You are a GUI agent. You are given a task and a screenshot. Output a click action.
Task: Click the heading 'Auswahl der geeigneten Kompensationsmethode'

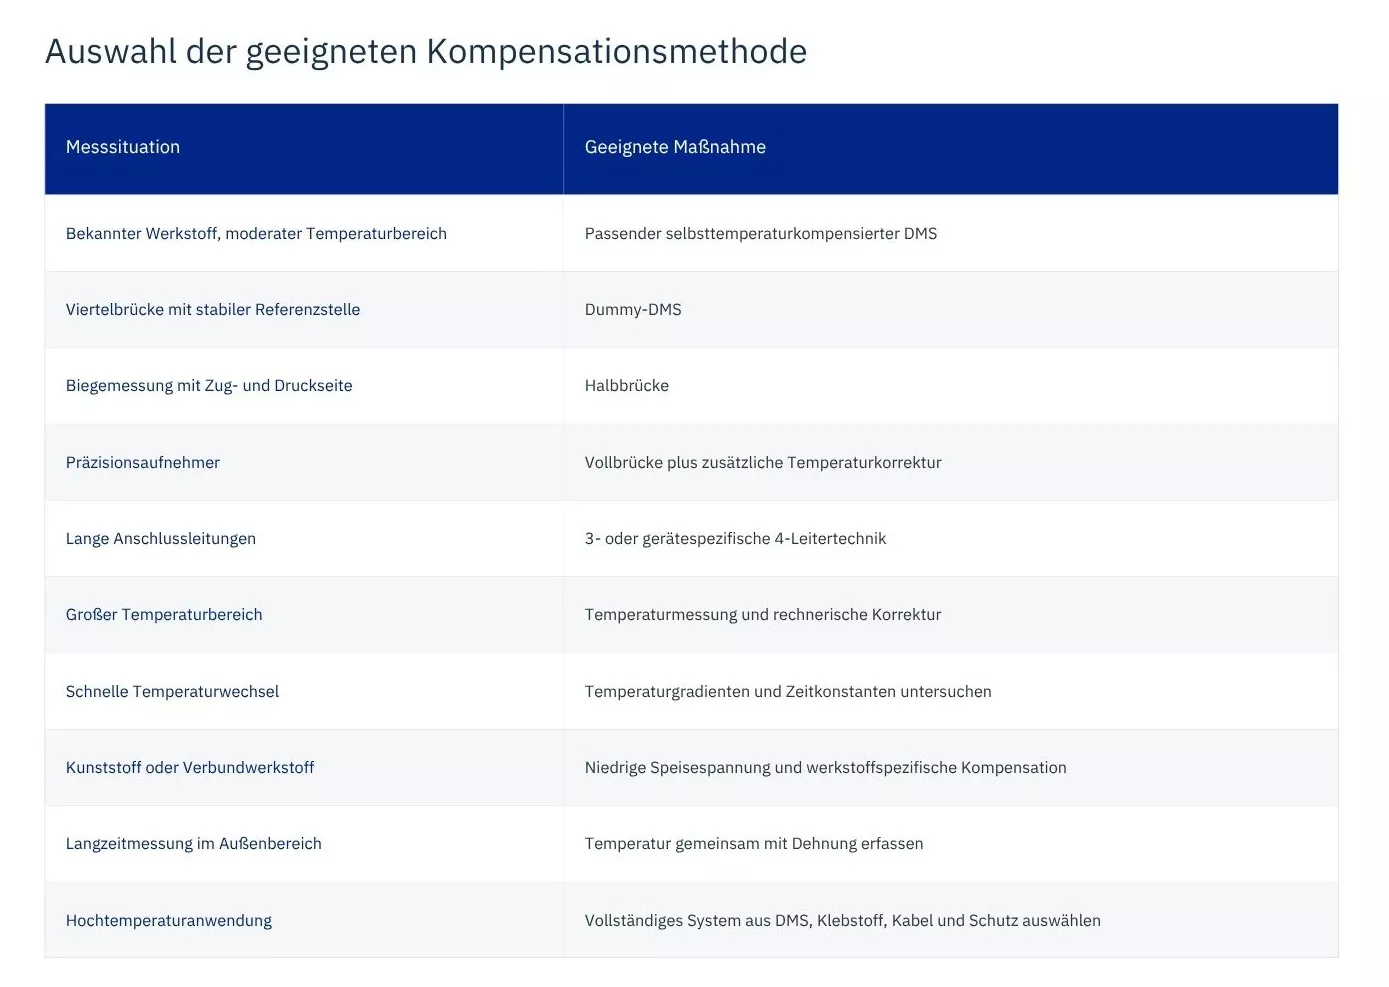pyautogui.click(x=426, y=51)
